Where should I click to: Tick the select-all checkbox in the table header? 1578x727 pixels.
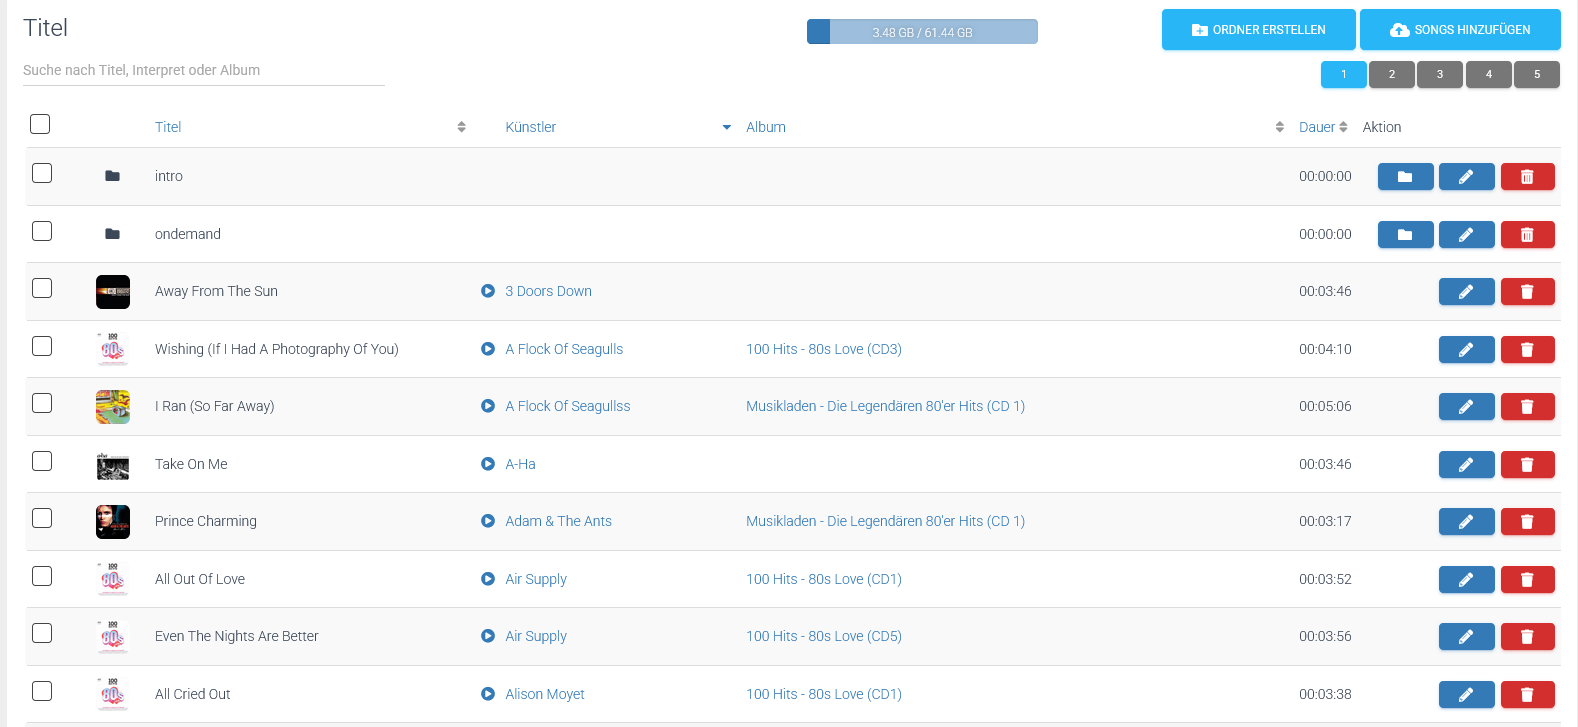[x=40, y=124]
